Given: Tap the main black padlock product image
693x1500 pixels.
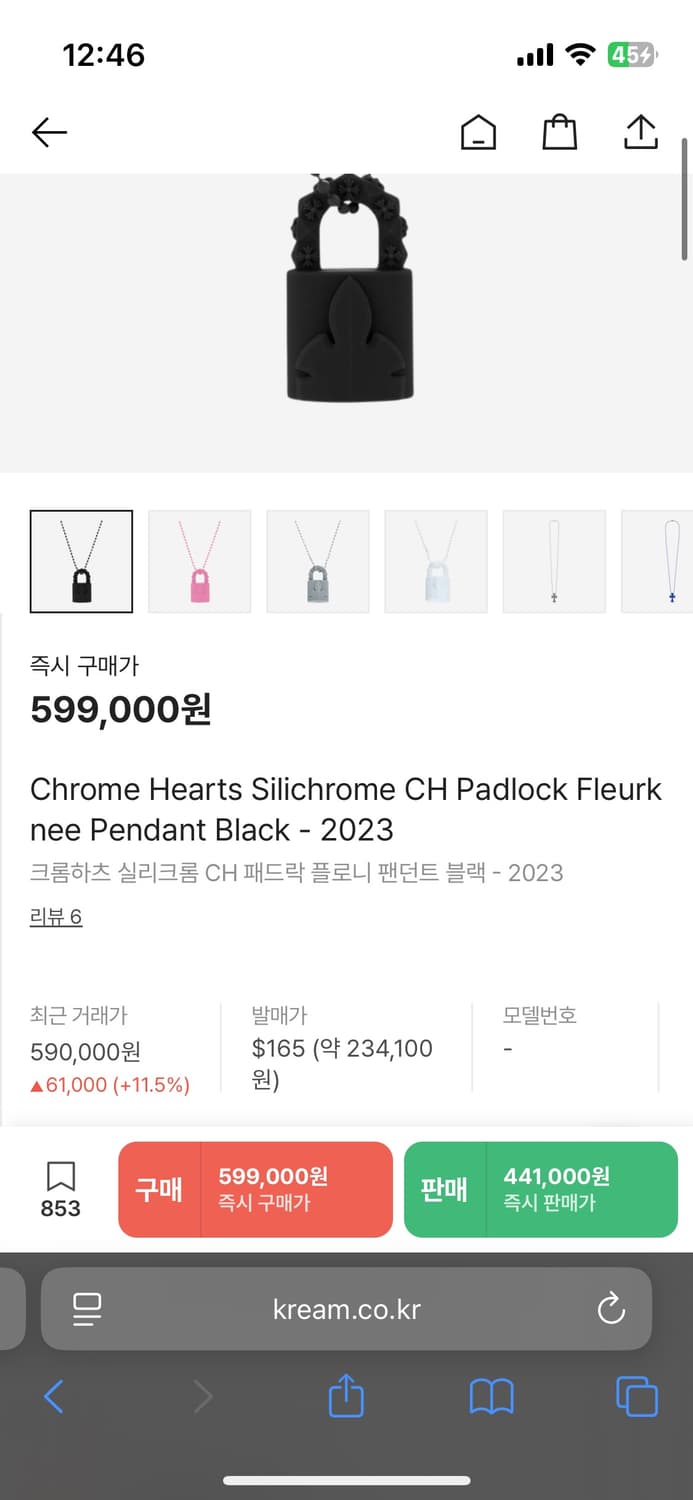Looking at the screenshot, I should [x=350, y=300].
